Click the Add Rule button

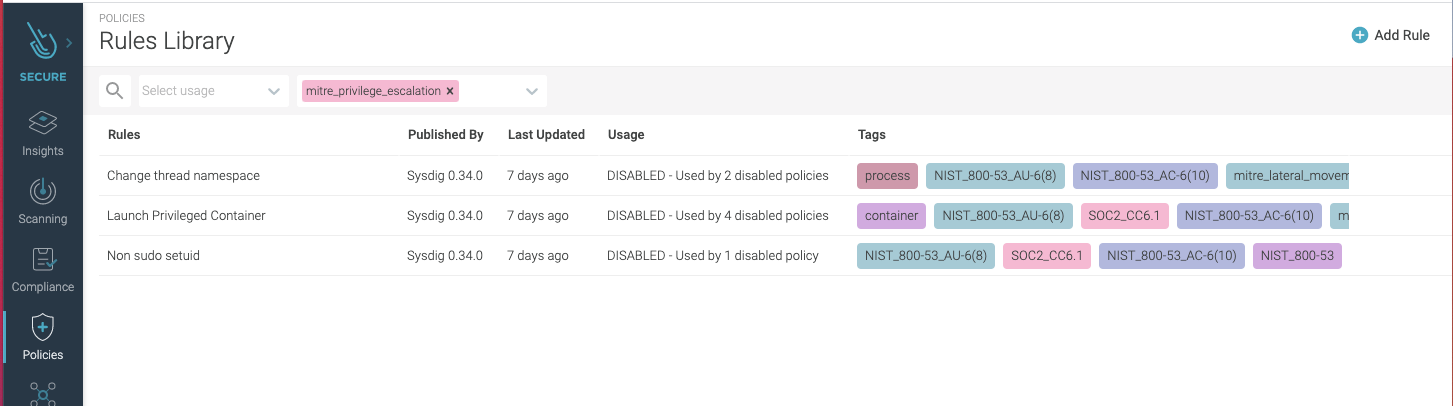1391,35
